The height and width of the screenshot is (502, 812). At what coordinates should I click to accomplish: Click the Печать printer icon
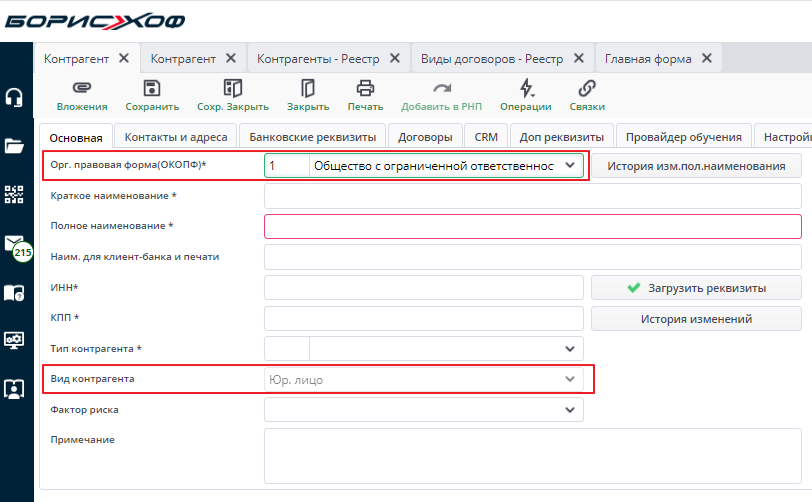click(365, 88)
